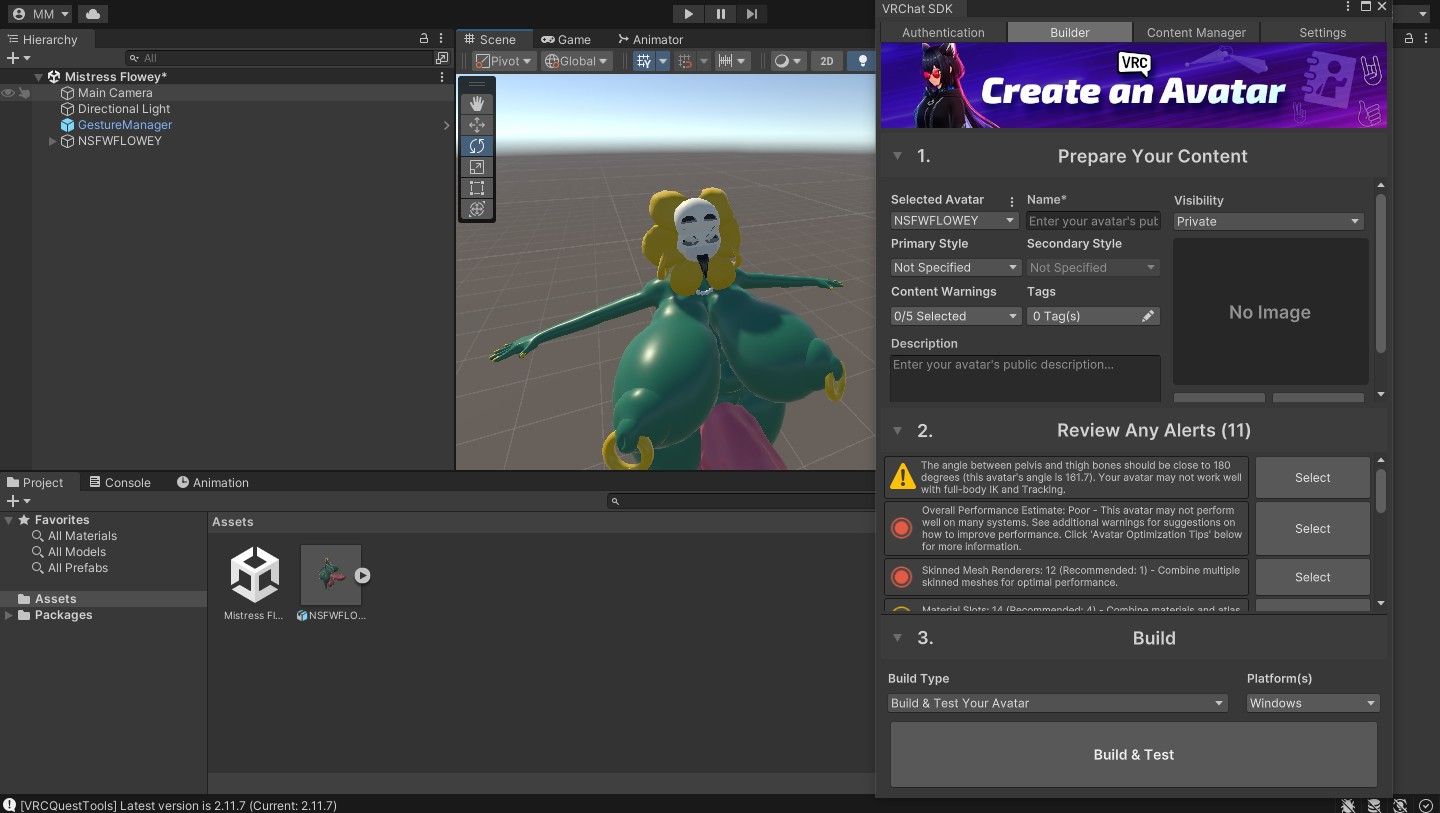Open the Console tab
Viewport: 1440px width, 813px height.
120,482
